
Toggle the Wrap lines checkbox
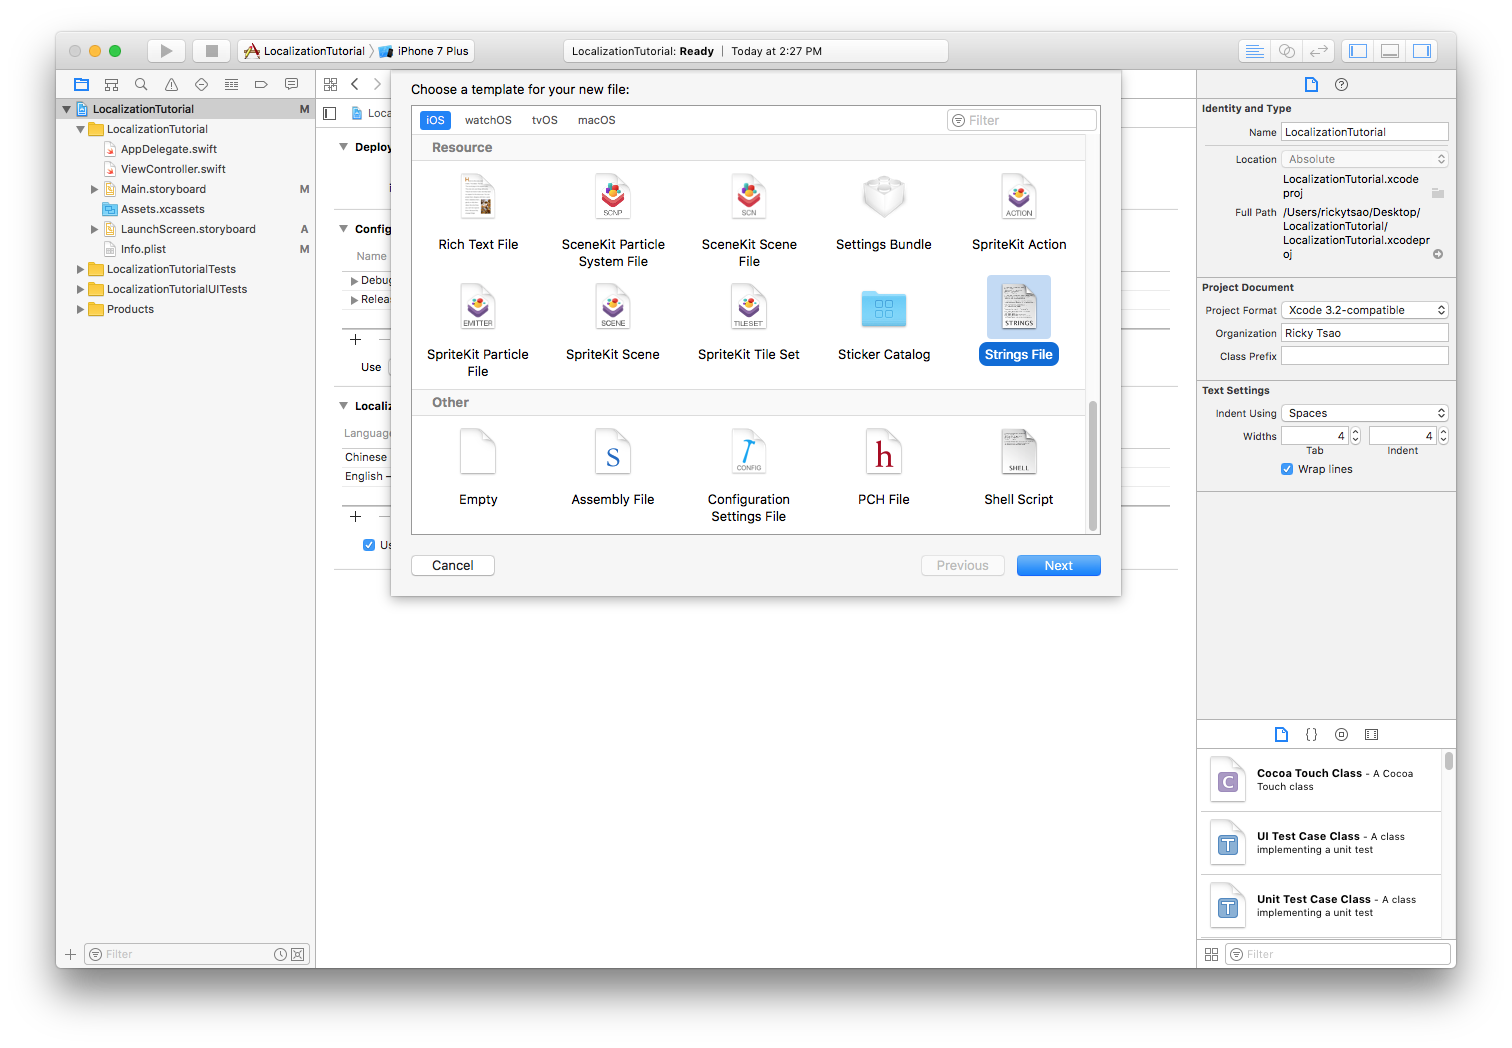click(1287, 469)
